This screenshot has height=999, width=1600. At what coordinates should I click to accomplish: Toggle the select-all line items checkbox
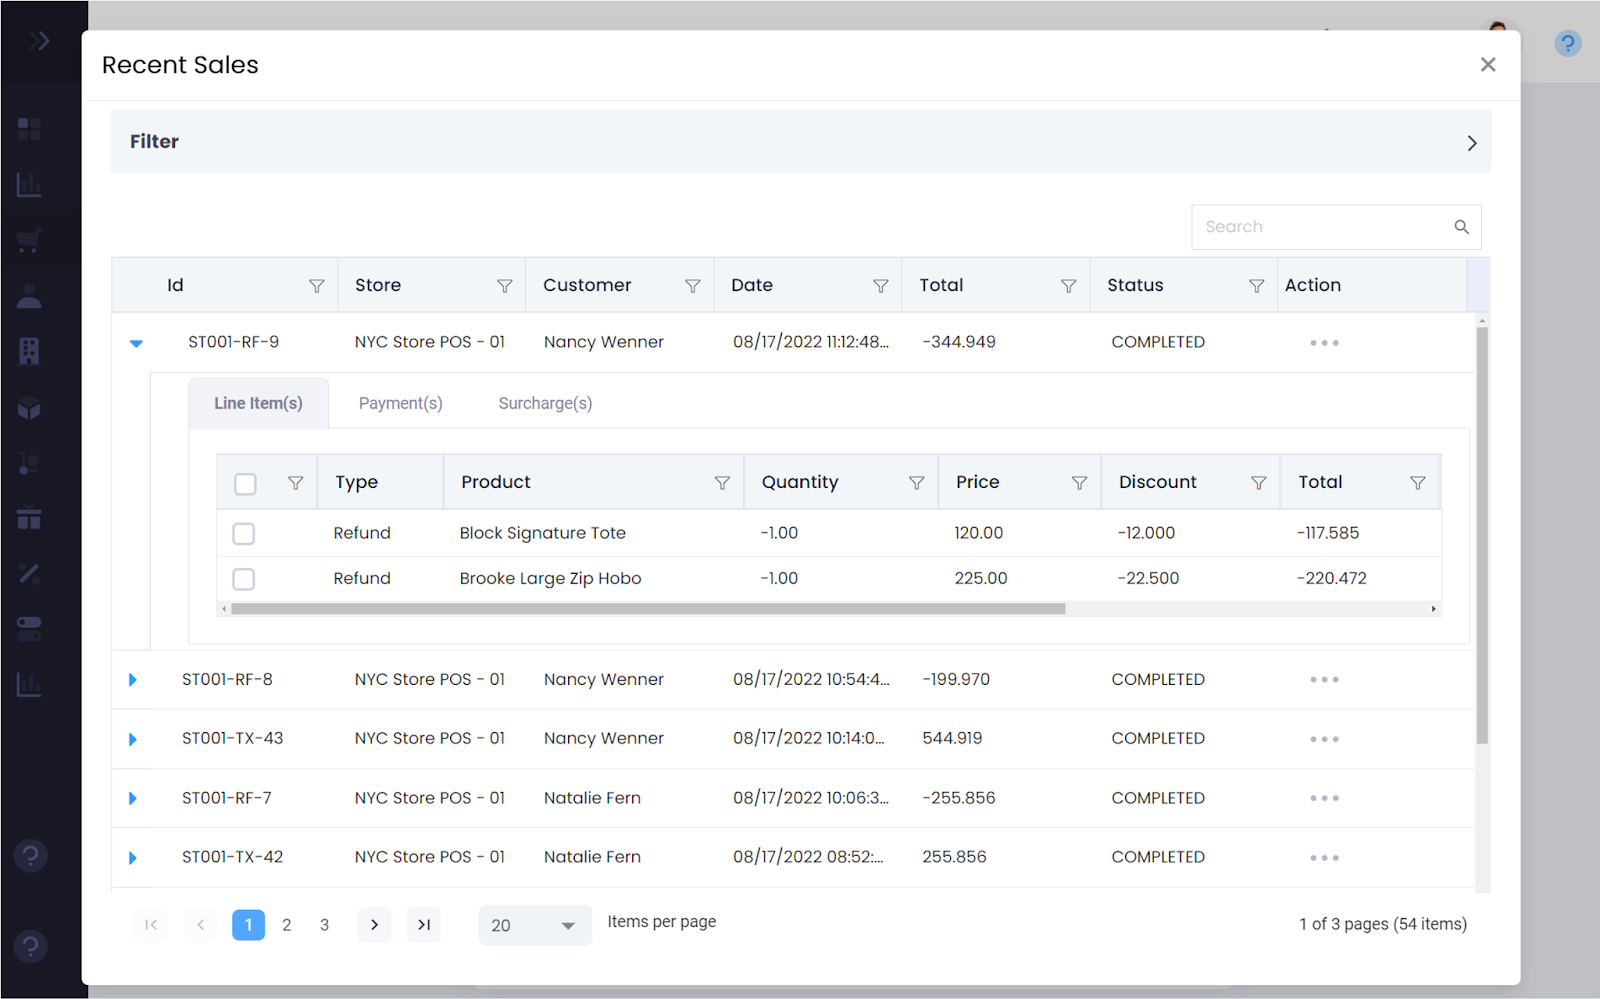point(245,484)
